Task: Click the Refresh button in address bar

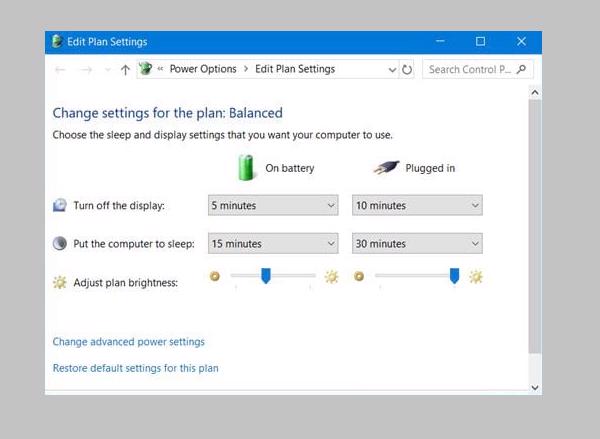Action: [x=407, y=70]
